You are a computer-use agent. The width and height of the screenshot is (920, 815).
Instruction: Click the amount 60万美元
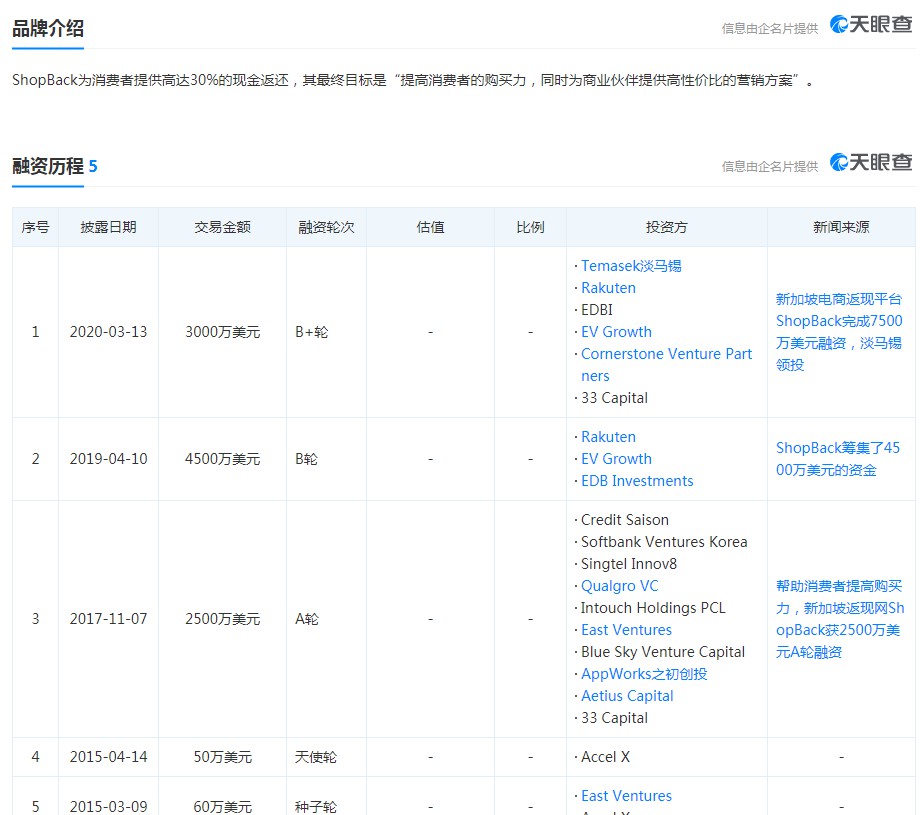222,807
